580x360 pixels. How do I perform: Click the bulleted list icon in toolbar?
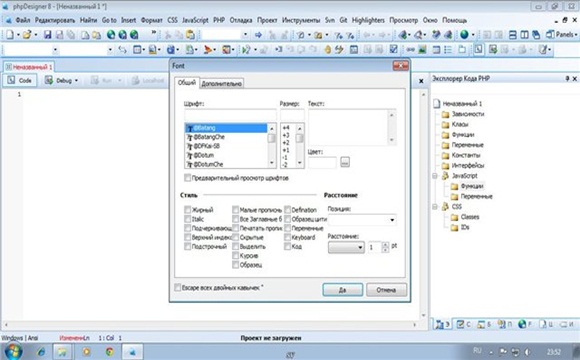[x=448, y=49]
